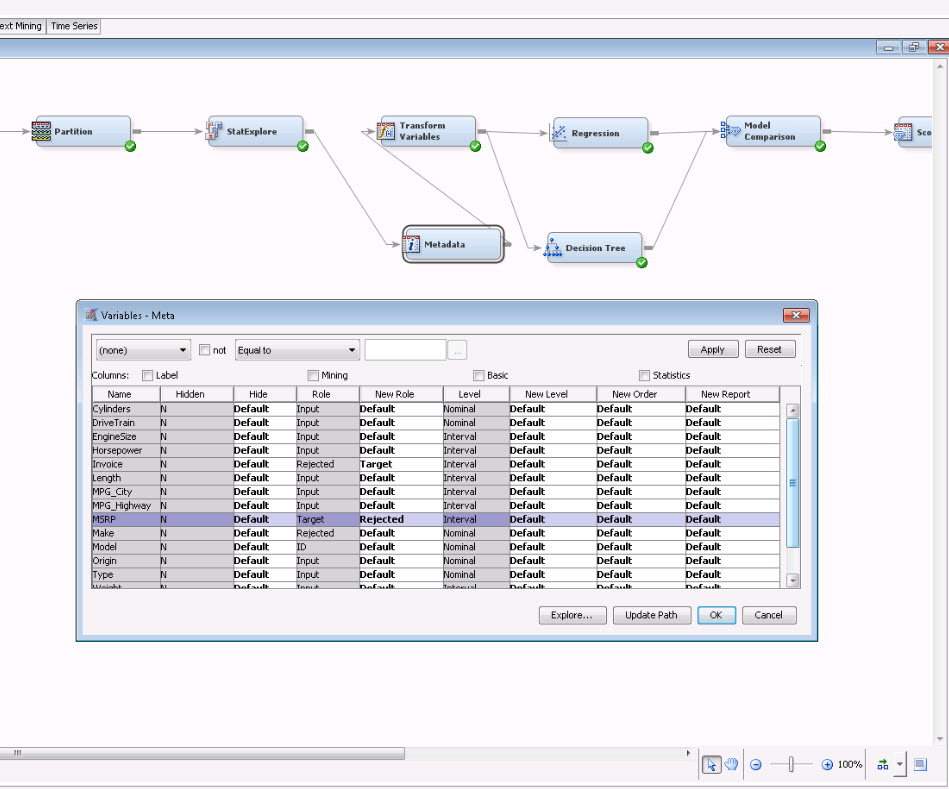Click the Zoom In magnifier icon
This screenshot has height=789, width=949.
point(825,764)
